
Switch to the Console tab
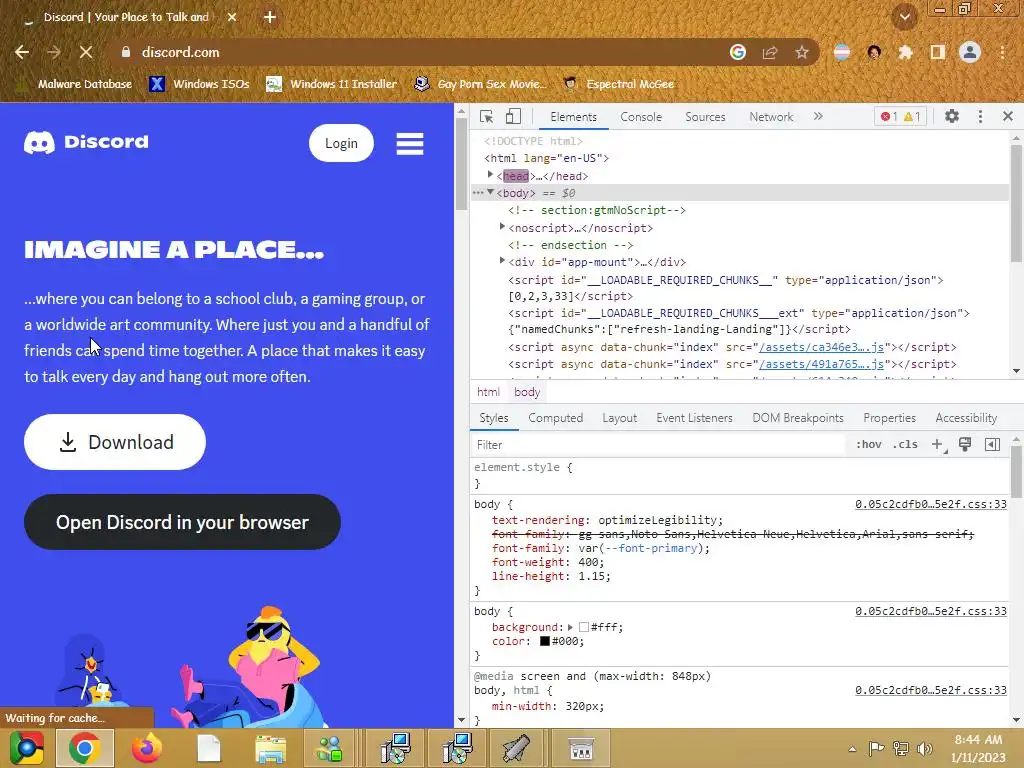[x=641, y=117]
